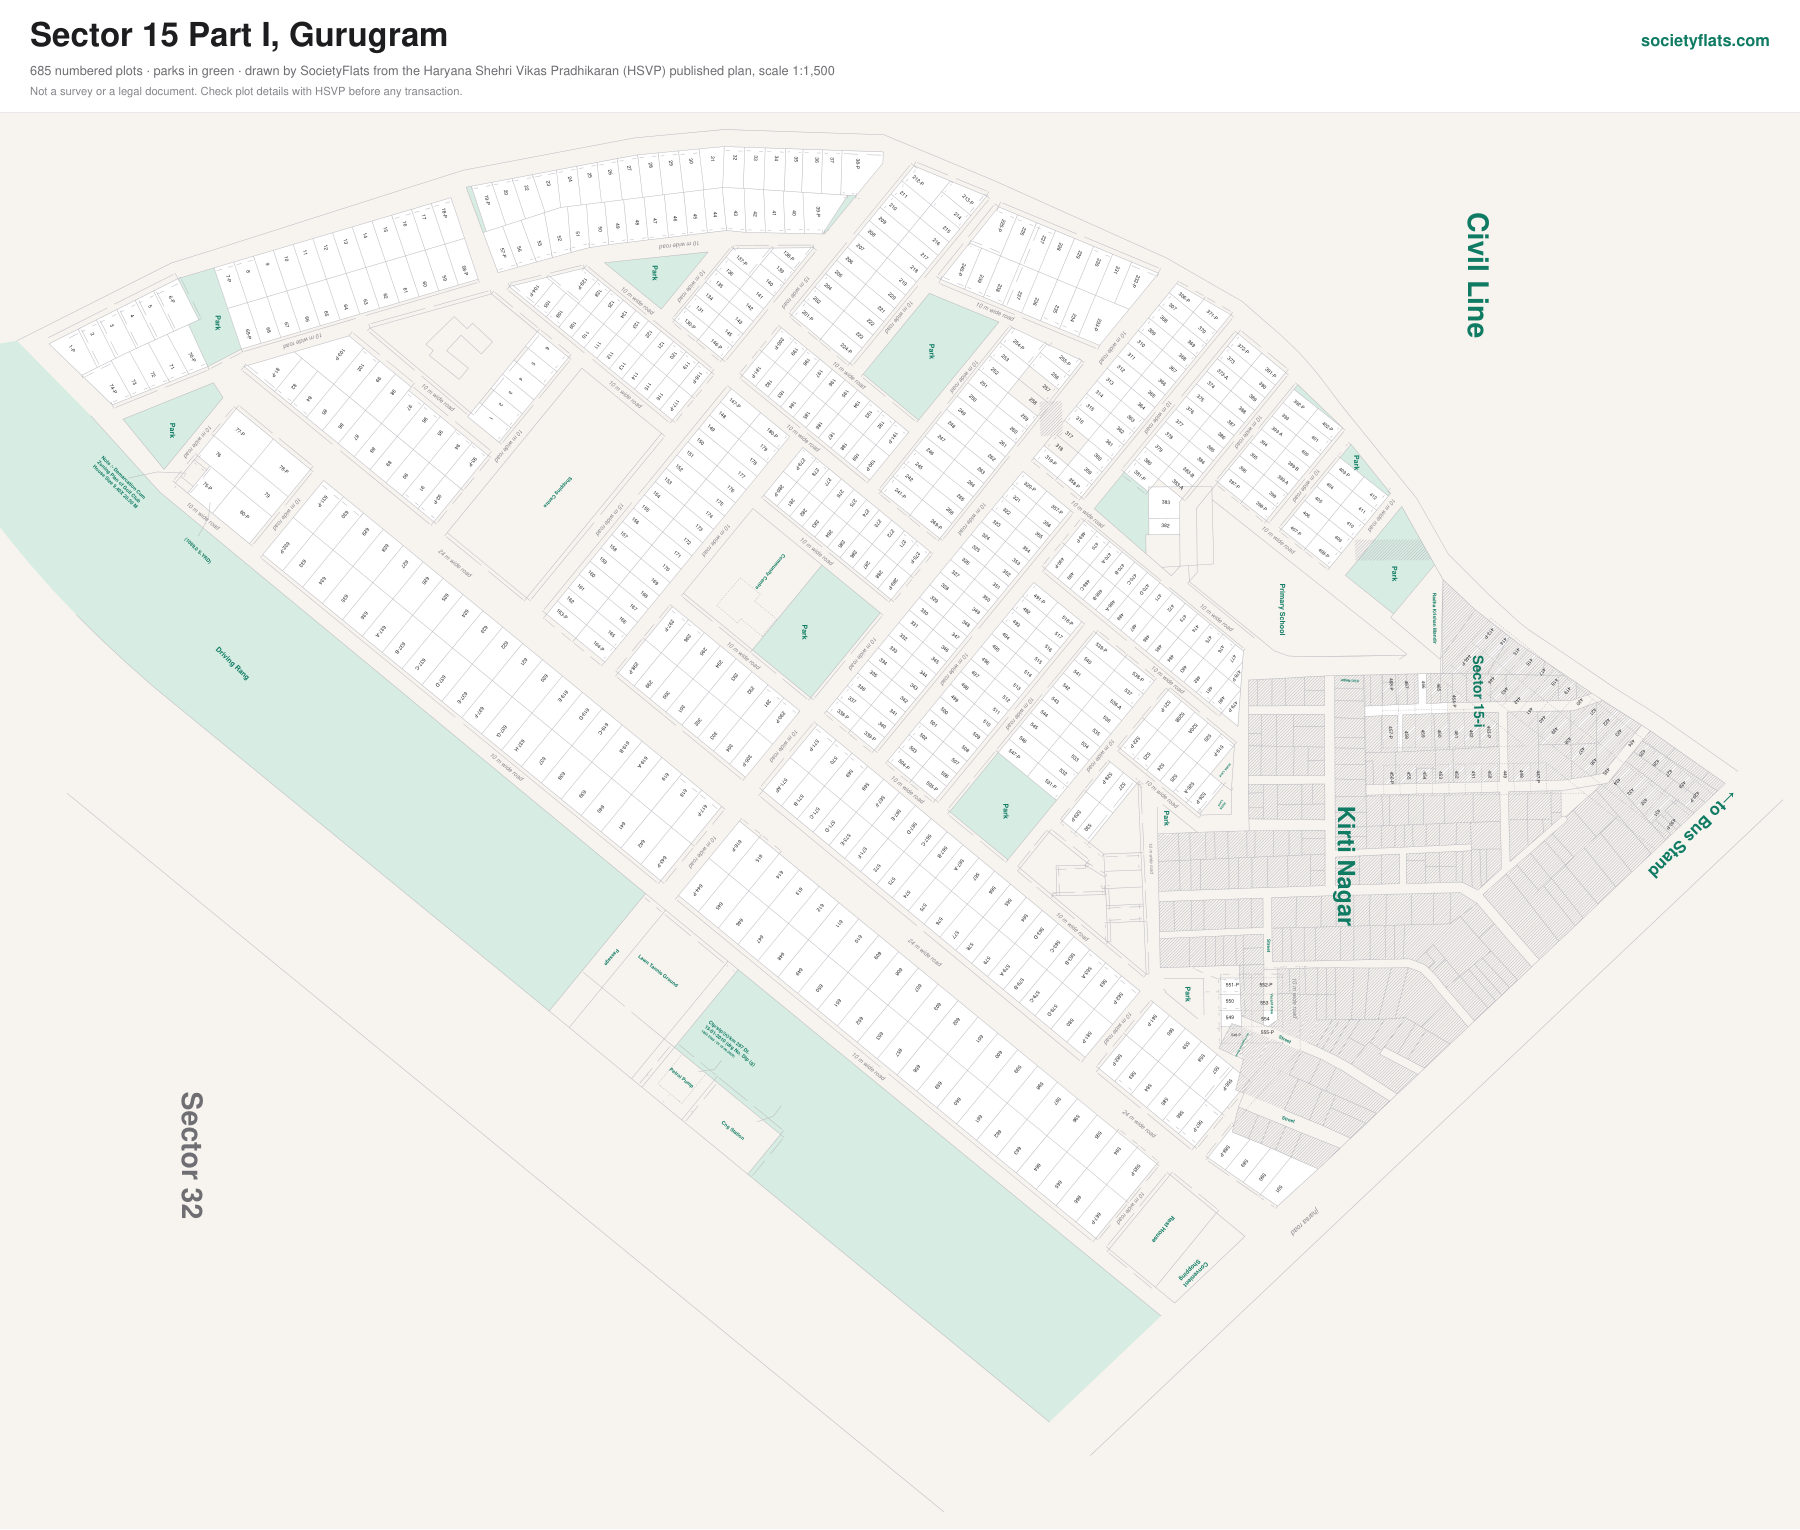The width and height of the screenshot is (1800, 1530).
Task: Click plot number 550
Action: coord(1230,1001)
